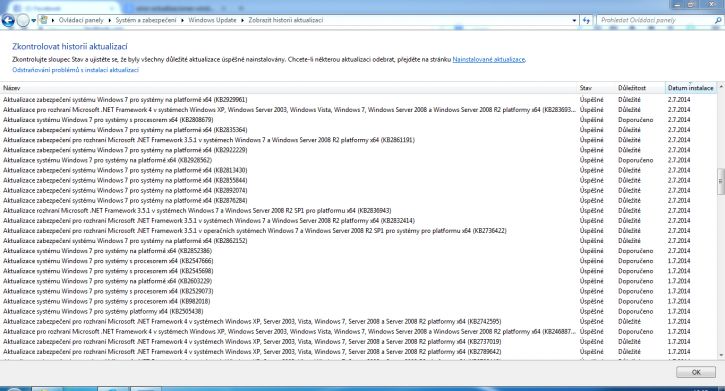Screen dimensions: 725x391
Task: Select the .NET Framework update KB2736422
Action: (358, 231)
